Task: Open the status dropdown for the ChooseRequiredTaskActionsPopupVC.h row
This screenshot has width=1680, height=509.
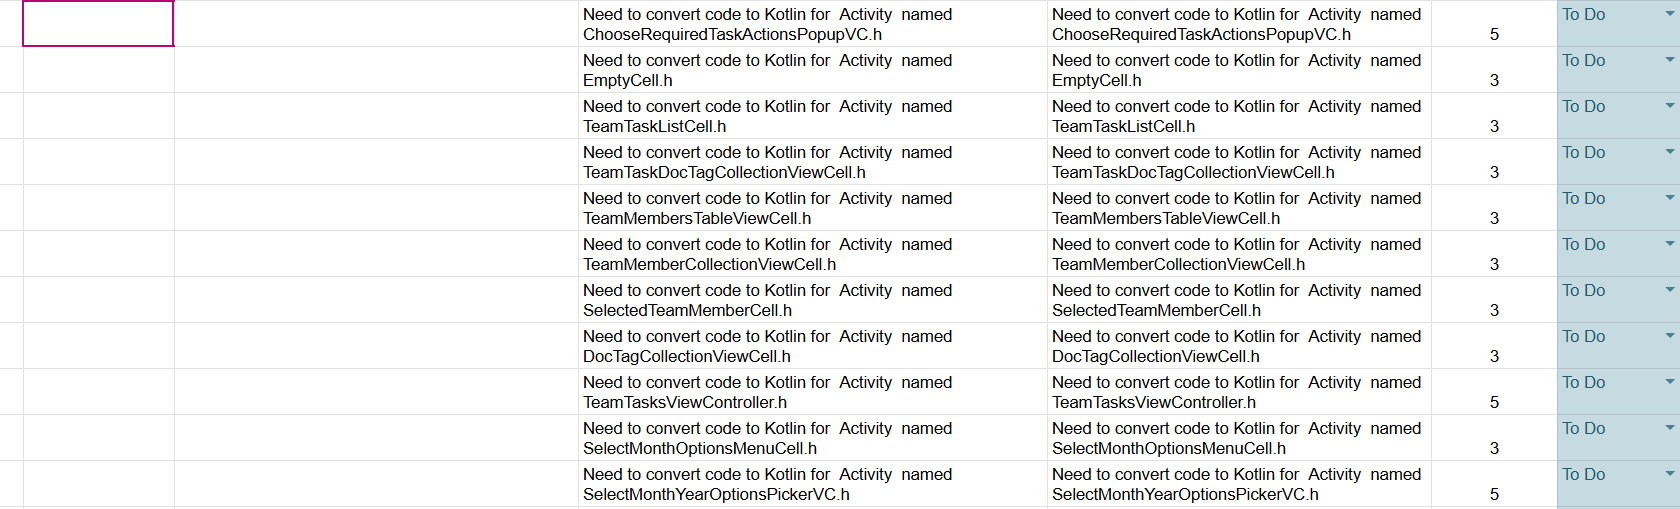Action: point(1669,14)
